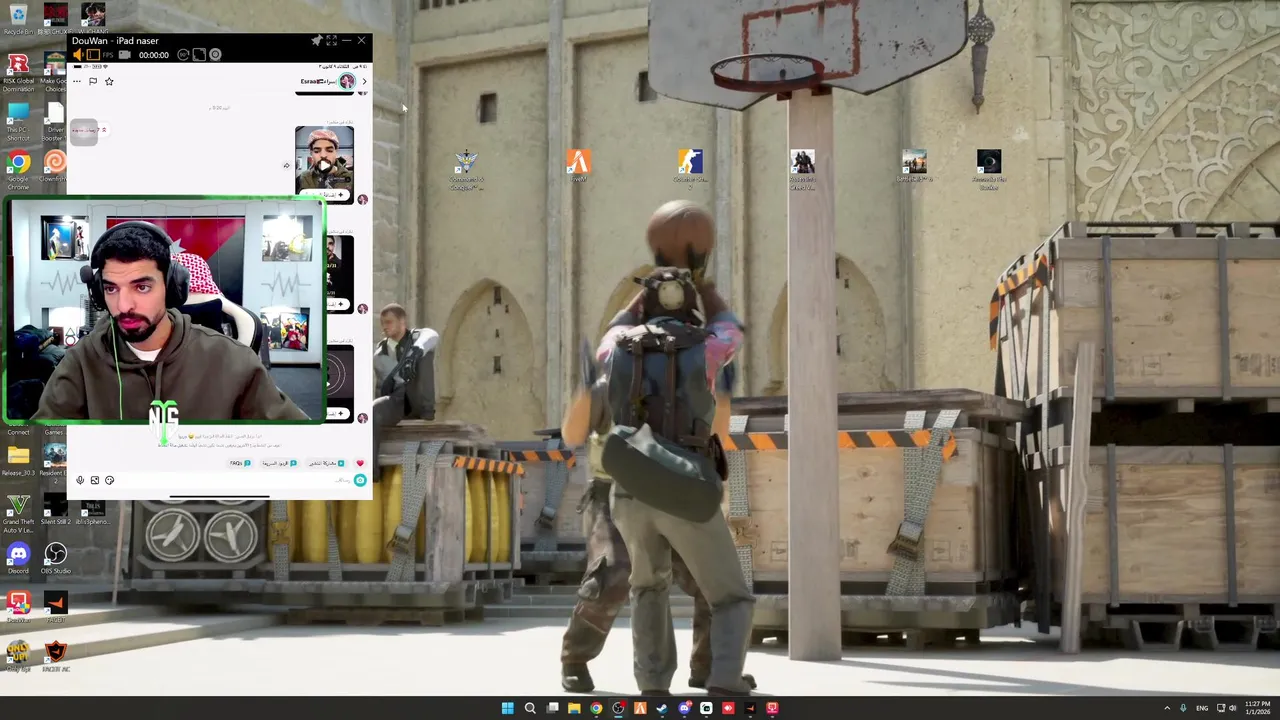Open Recycle Bin desktop icon
This screenshot has height=720, width=1280.
click(18, 19)
